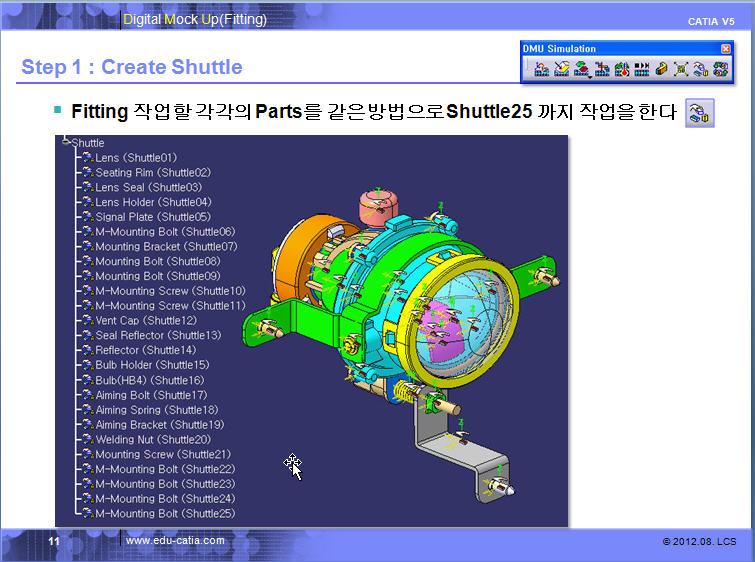Select the Shuttle icon in DMU Simulation toolbar
Viewport: 755px width, 562px height.
pyautogui.click(x=700, y=69)
